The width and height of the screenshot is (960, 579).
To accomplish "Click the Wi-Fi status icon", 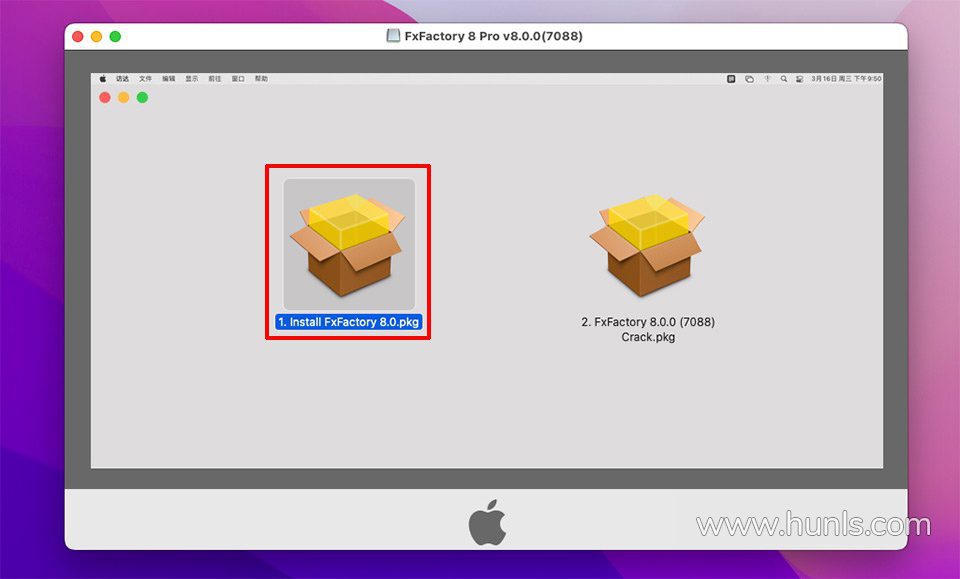I will 767,79.
